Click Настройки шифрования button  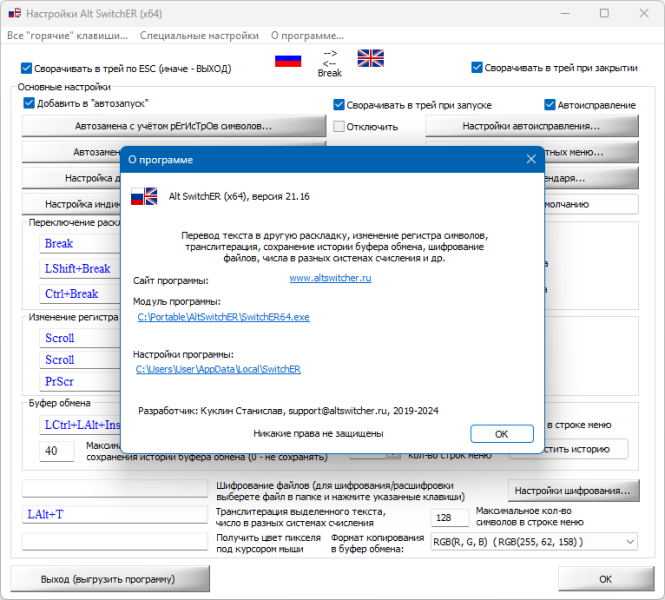(573, 491)
